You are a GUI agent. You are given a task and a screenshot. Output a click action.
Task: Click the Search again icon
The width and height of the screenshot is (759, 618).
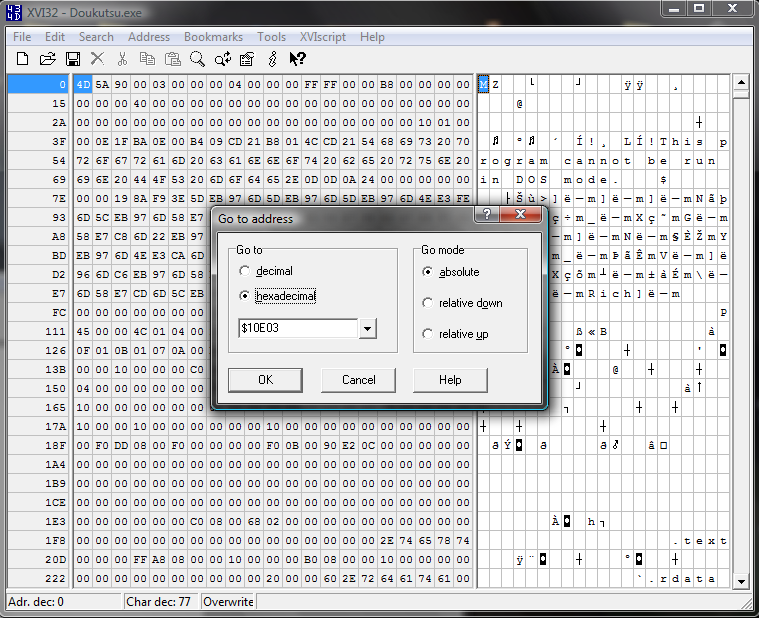click(223, 59)
